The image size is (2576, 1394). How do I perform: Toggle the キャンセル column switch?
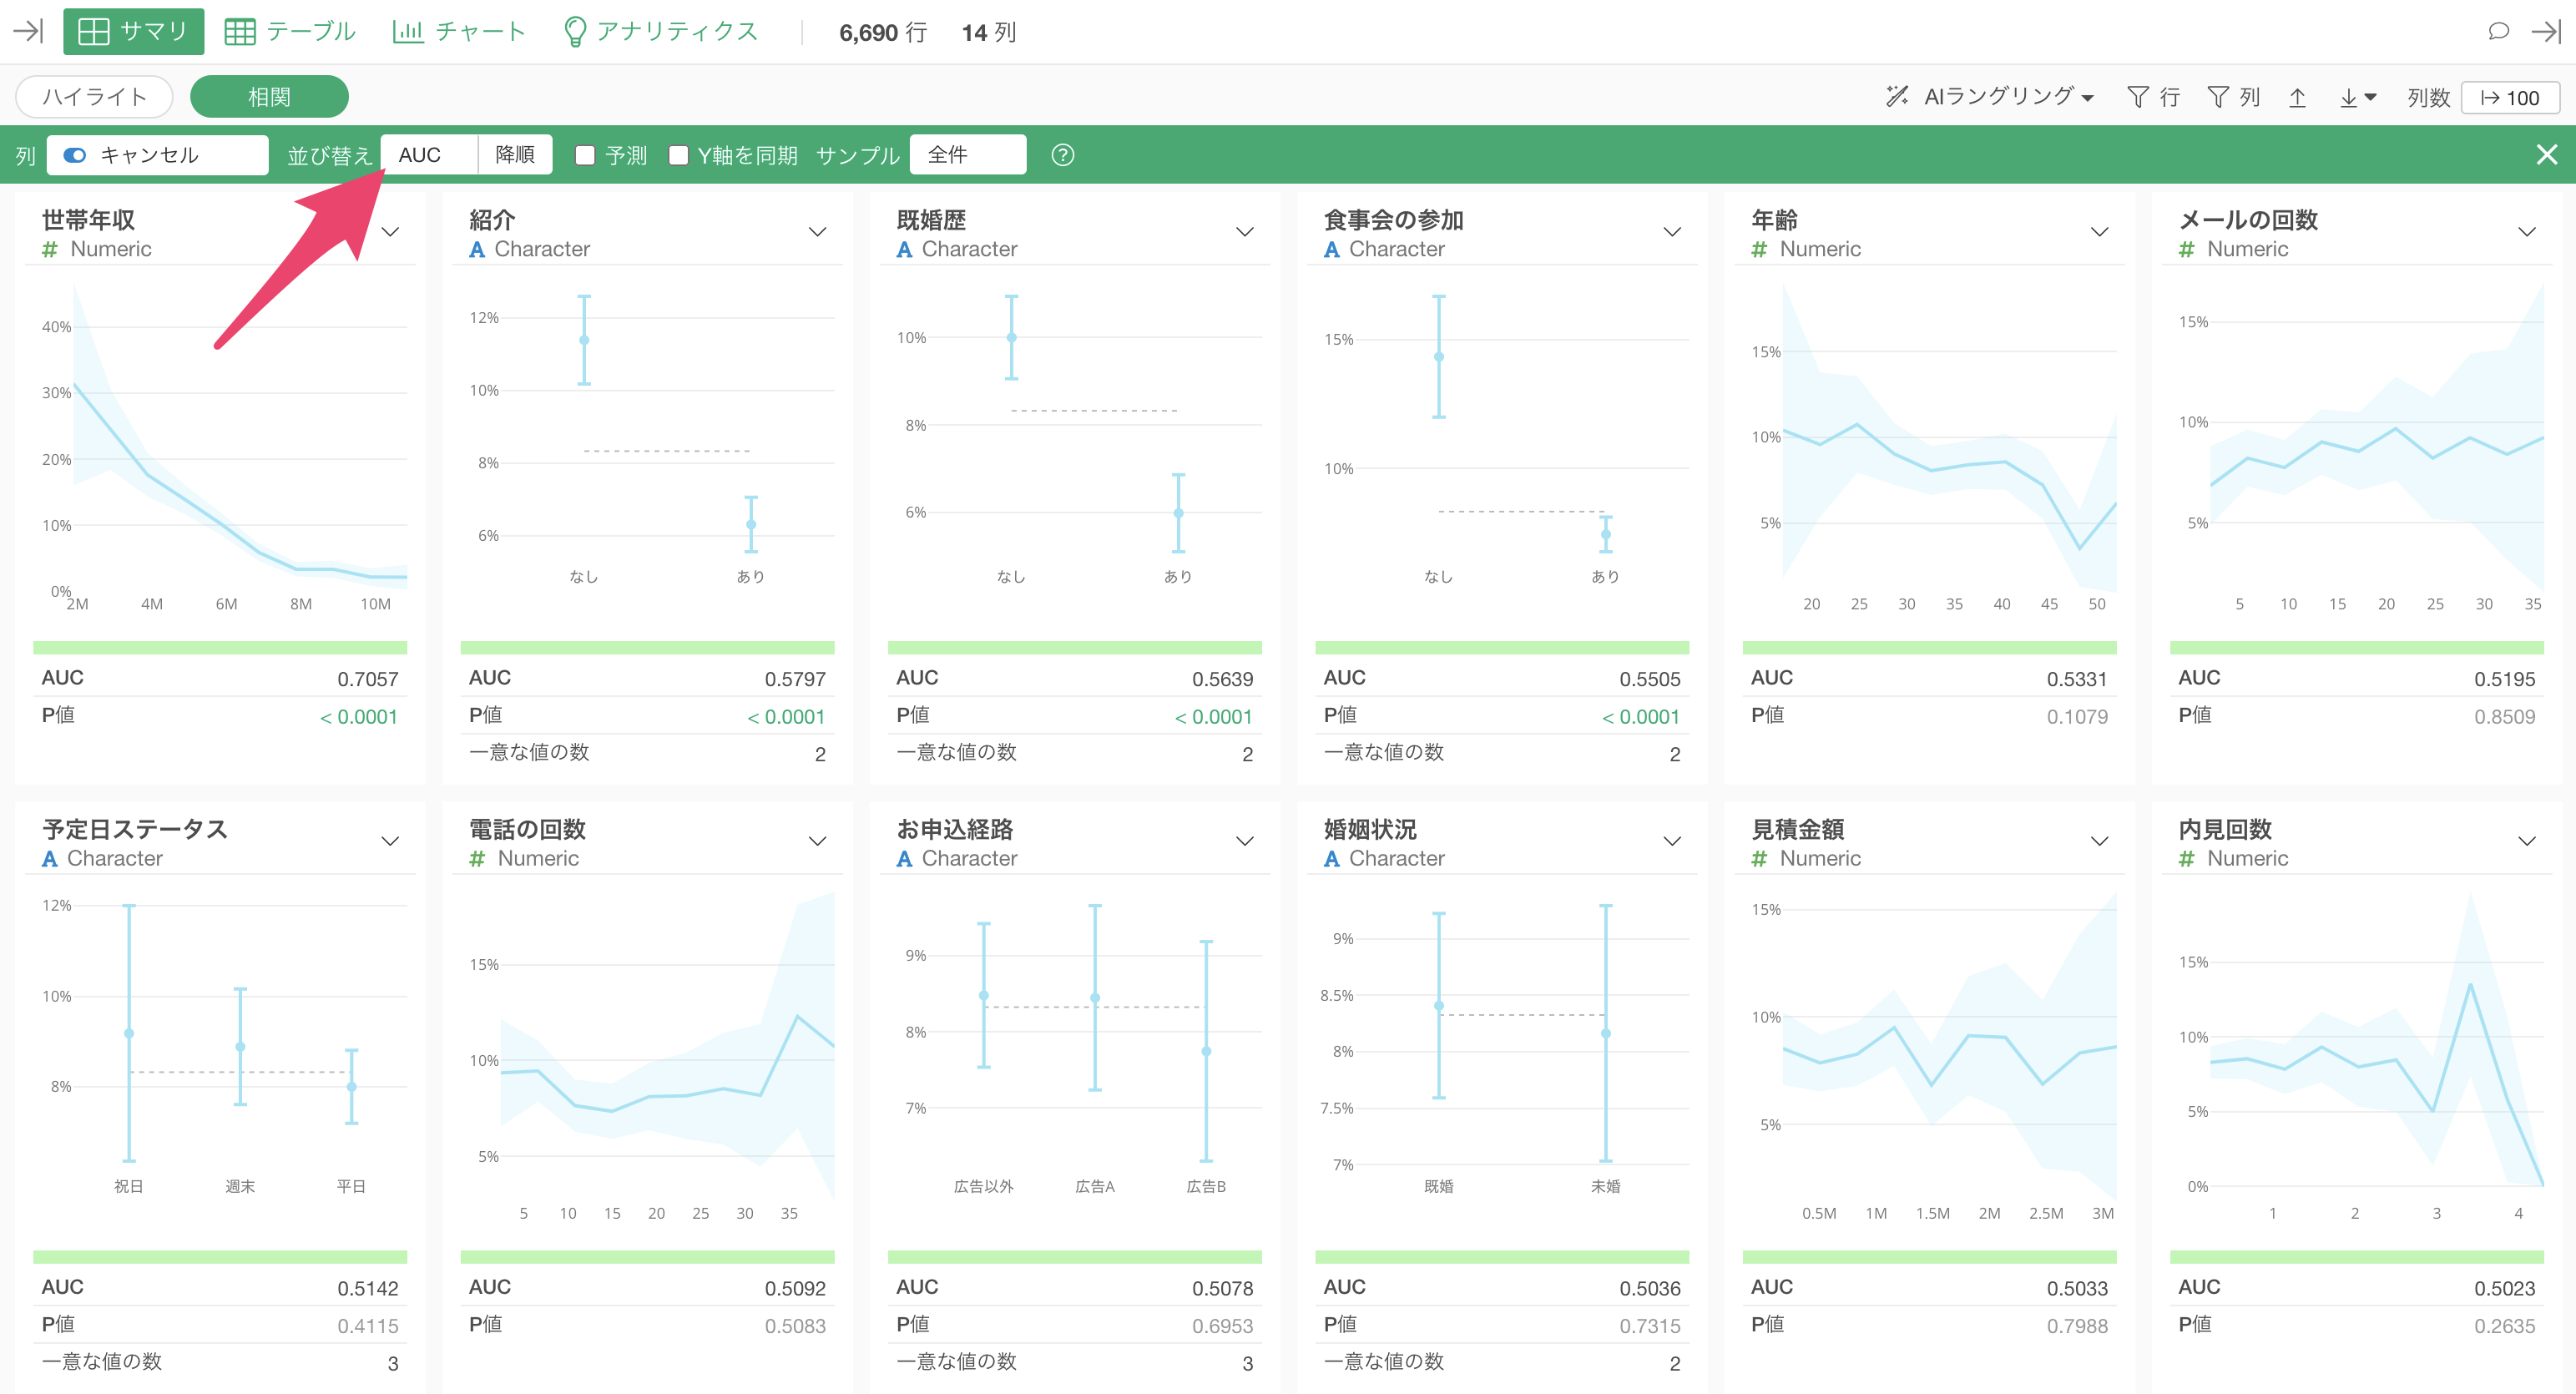coord(75,155)
